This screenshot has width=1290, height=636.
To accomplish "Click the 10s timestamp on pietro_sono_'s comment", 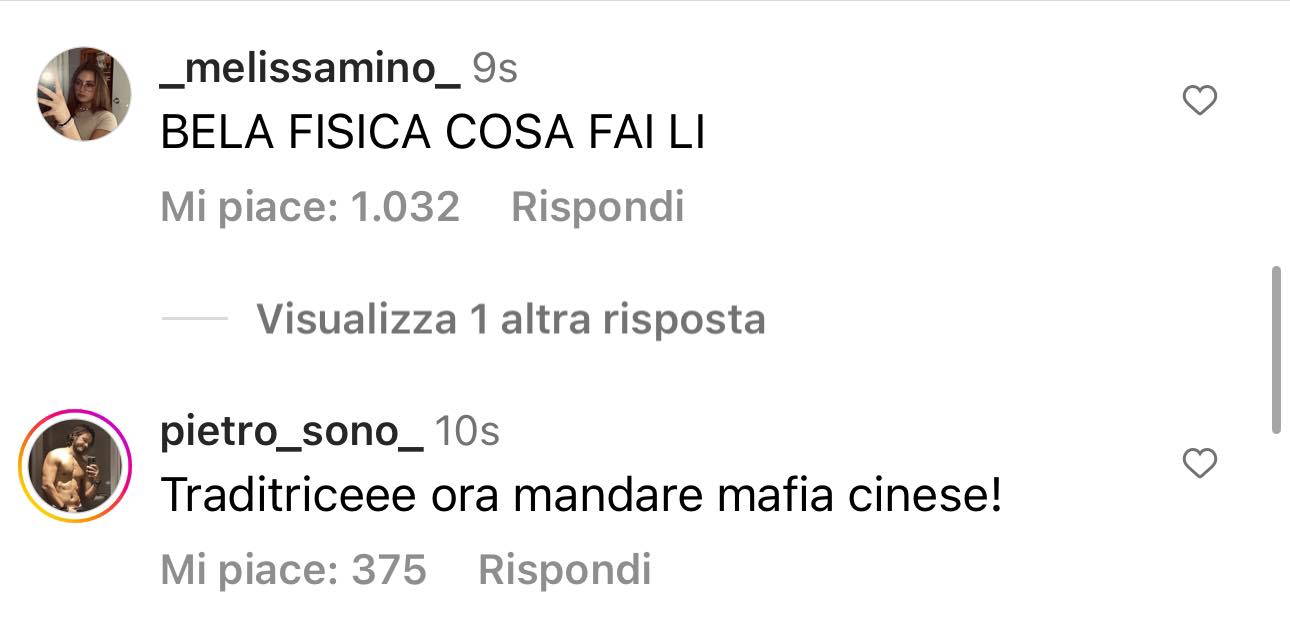I will (468, 432).
